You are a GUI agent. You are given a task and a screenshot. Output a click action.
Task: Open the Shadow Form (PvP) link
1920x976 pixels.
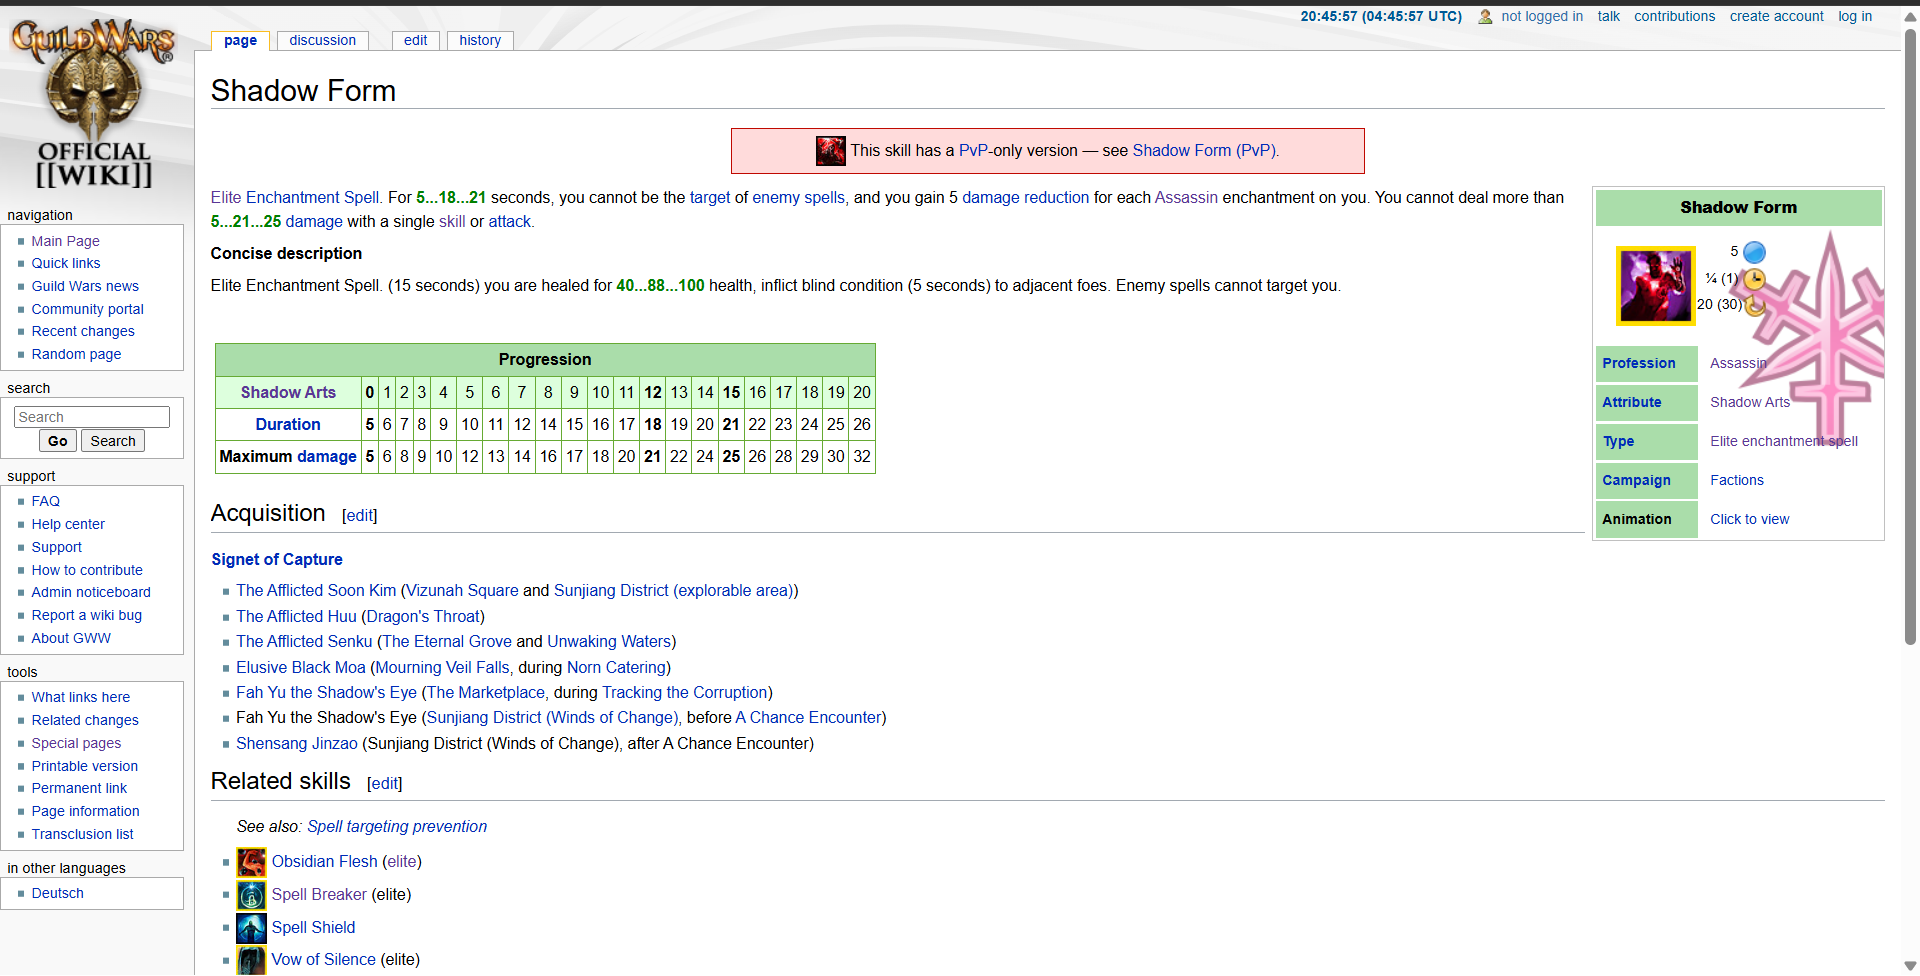click(1205, 151)
